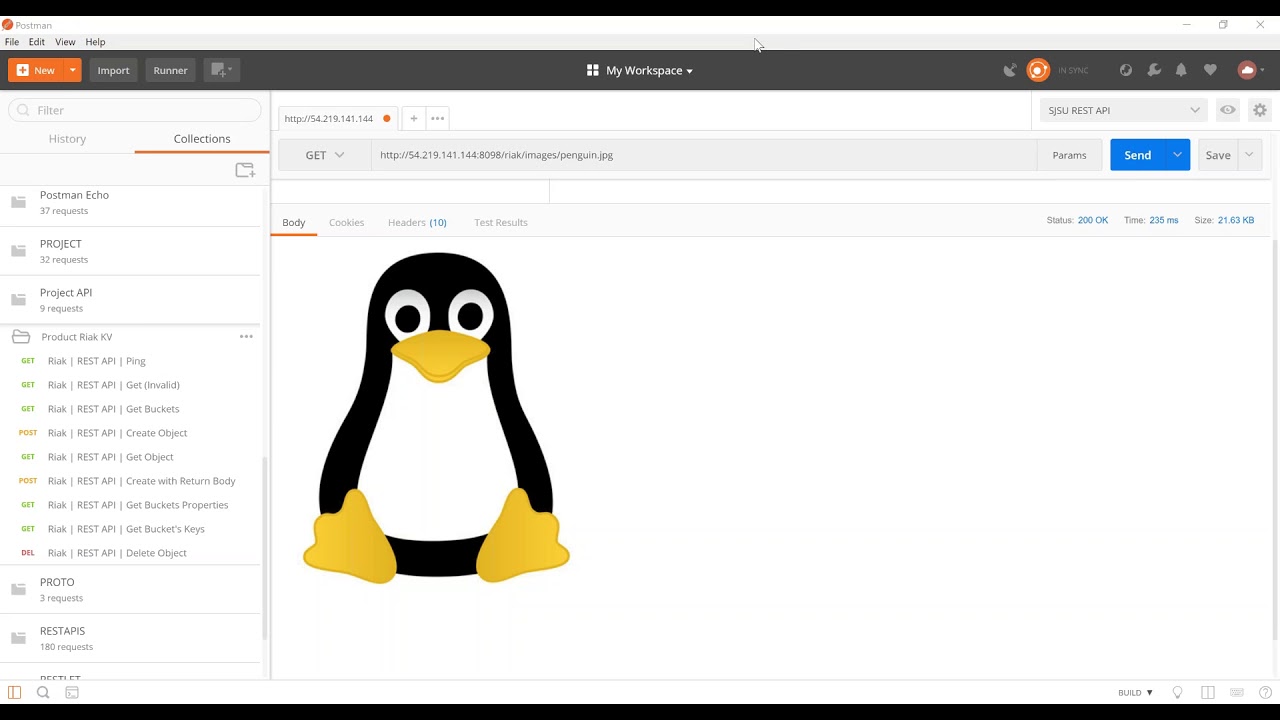The width and height of the screenshot is (1280, 720).
Task: Click the Find magnifier icon in status bar
Action: (43, 692)
